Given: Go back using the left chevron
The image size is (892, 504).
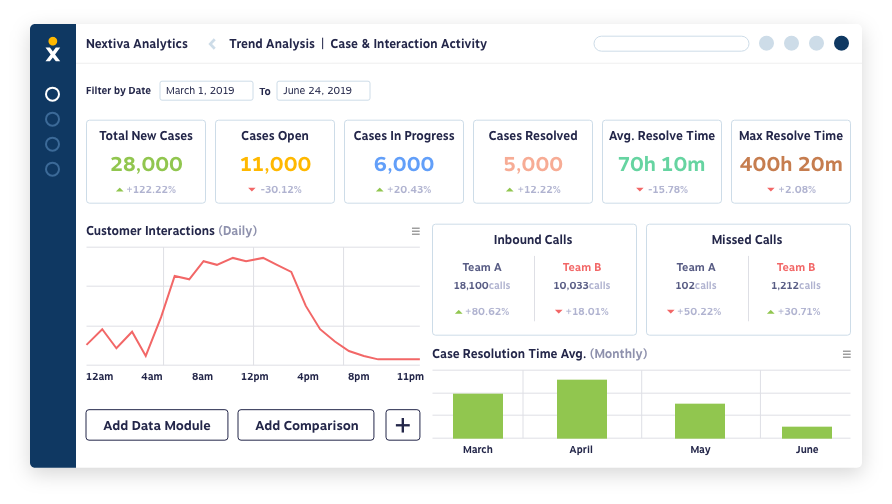Looking at the screenshot, I should pyautogui.click(x=212, y=44).
